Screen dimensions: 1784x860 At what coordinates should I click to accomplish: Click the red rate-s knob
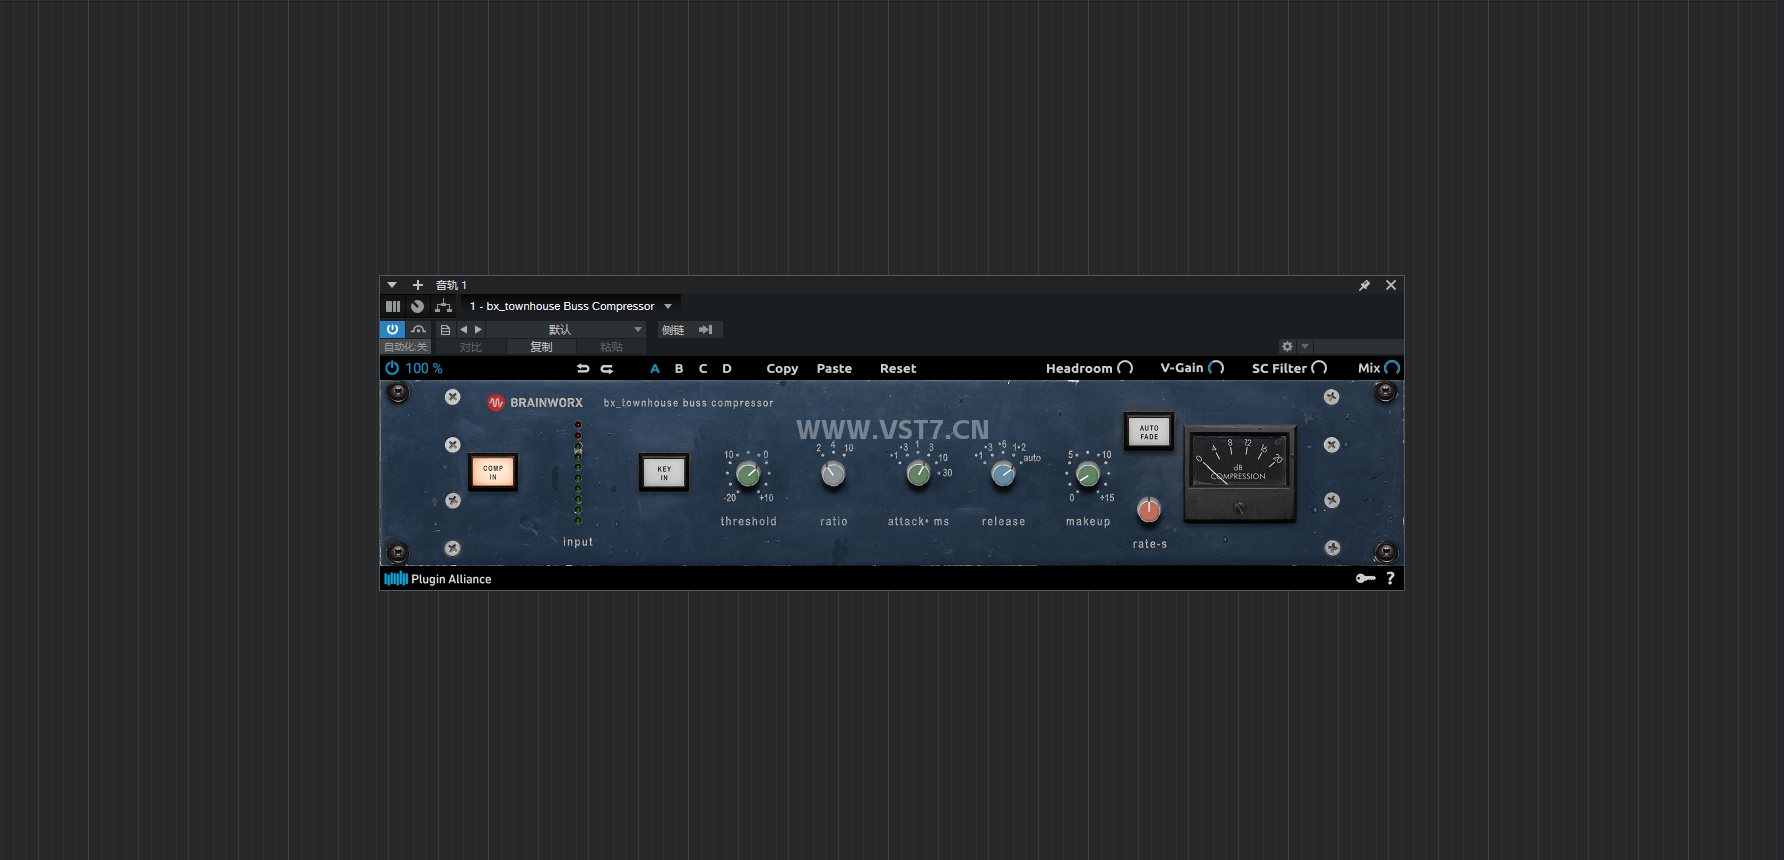[x=1149, y=510]
